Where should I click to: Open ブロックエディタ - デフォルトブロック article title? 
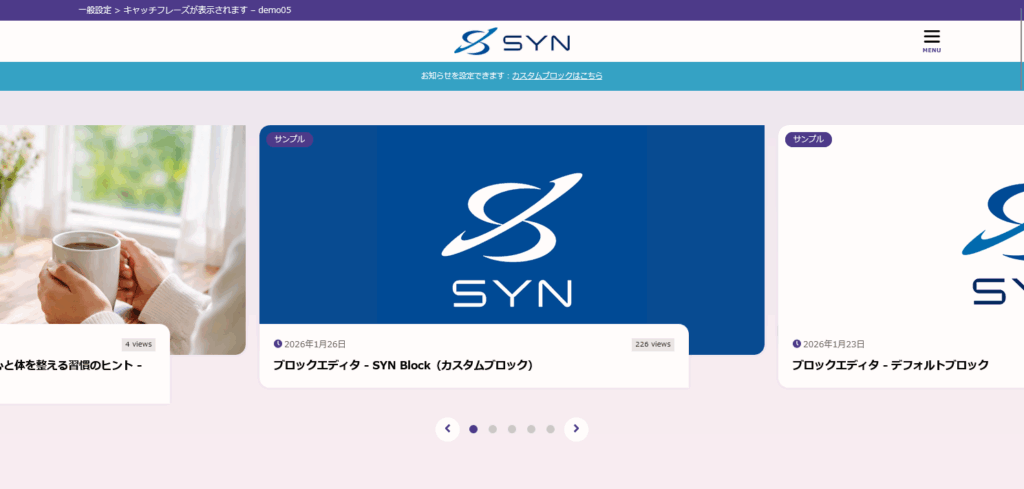click(890, 365)
